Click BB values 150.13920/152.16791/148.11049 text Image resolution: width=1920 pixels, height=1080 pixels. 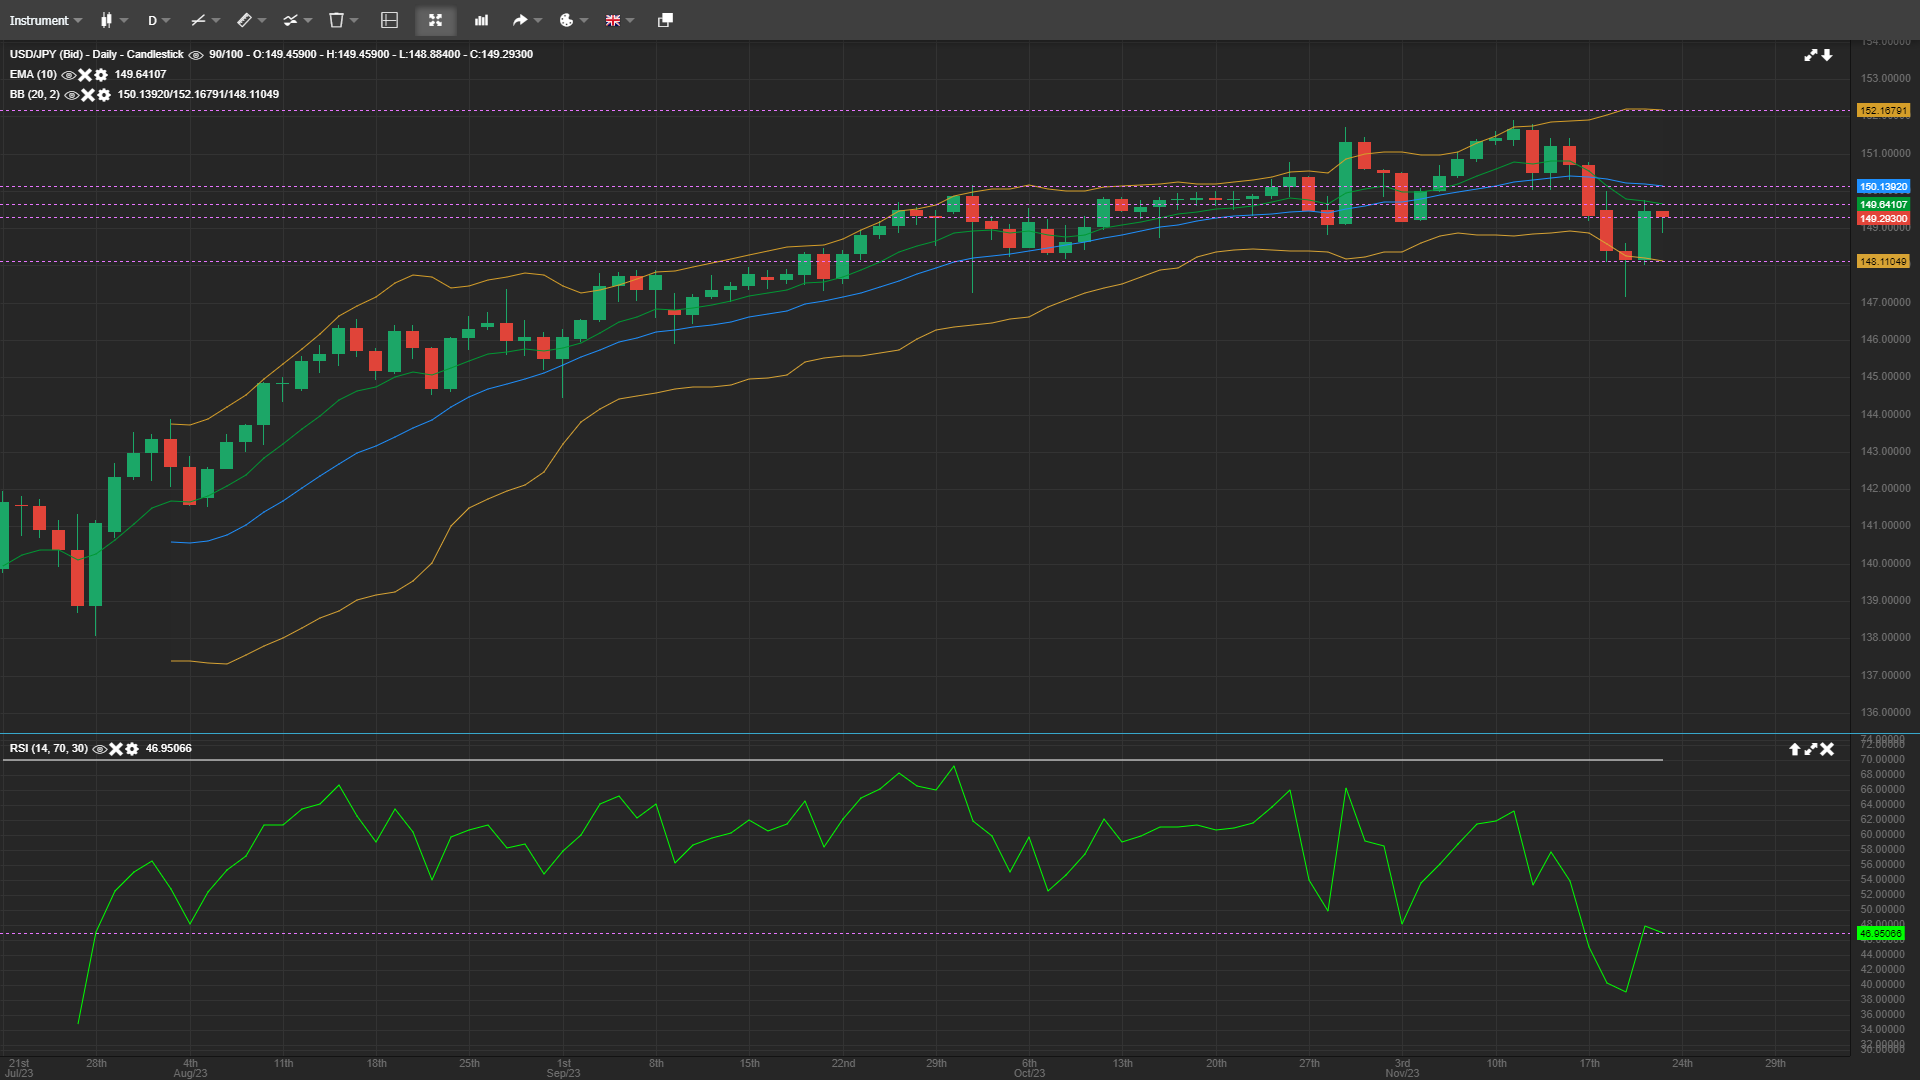[198, 95]
